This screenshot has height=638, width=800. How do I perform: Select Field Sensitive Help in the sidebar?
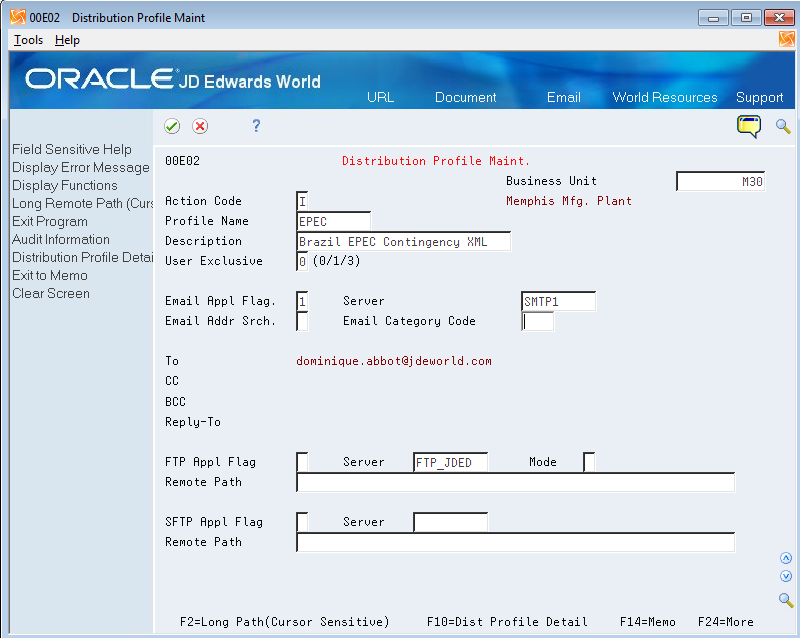pyautogui.click(x=72, y=149)
